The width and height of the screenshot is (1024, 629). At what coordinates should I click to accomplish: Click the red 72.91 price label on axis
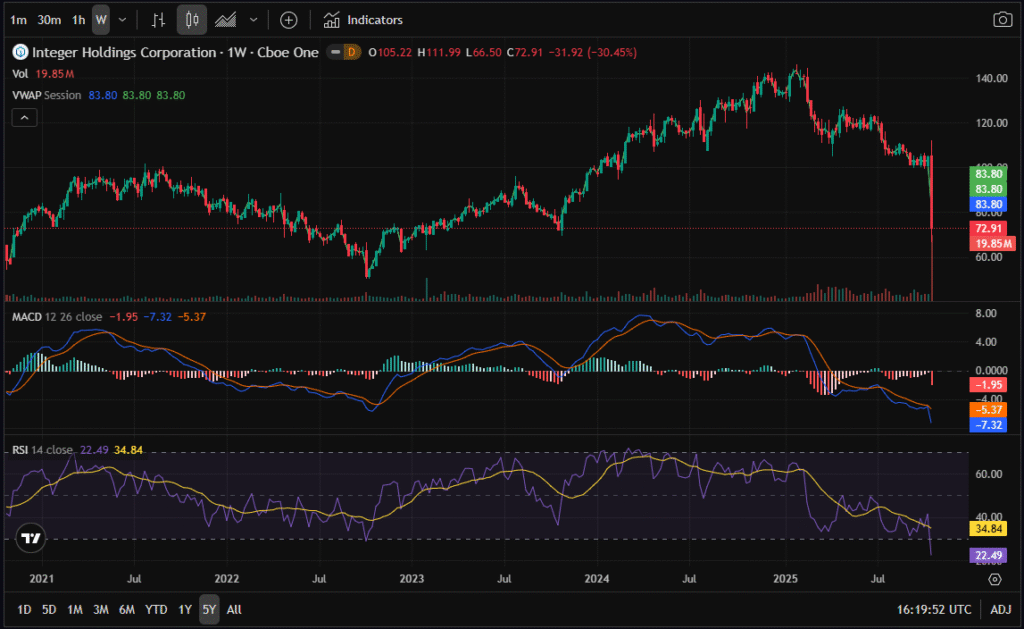(987, 228)
